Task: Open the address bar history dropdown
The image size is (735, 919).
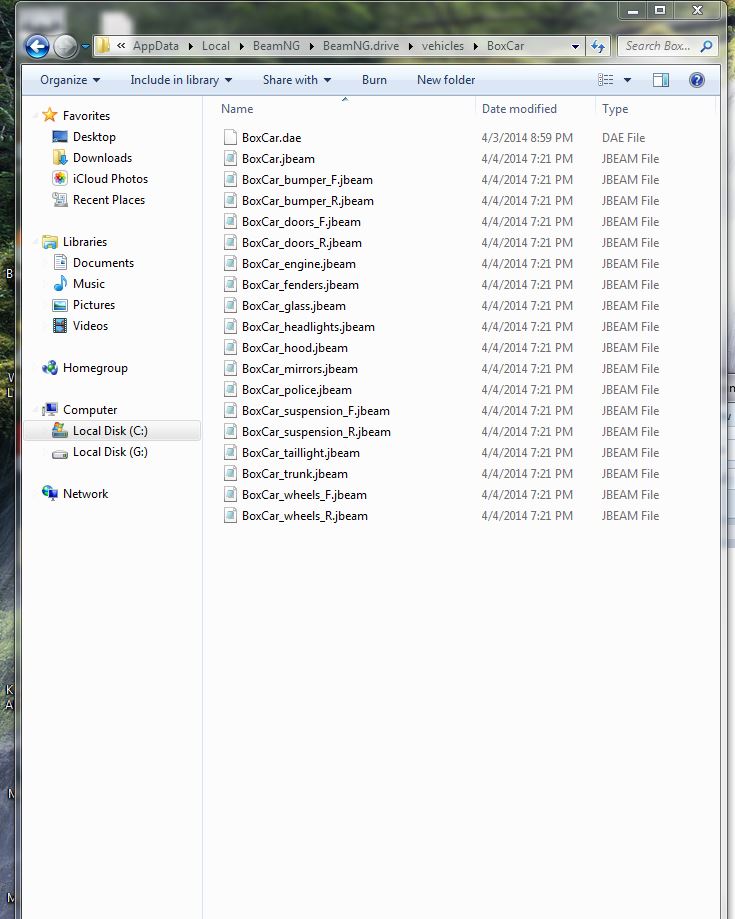Action: pyautogui.click(x=575, y=46)
